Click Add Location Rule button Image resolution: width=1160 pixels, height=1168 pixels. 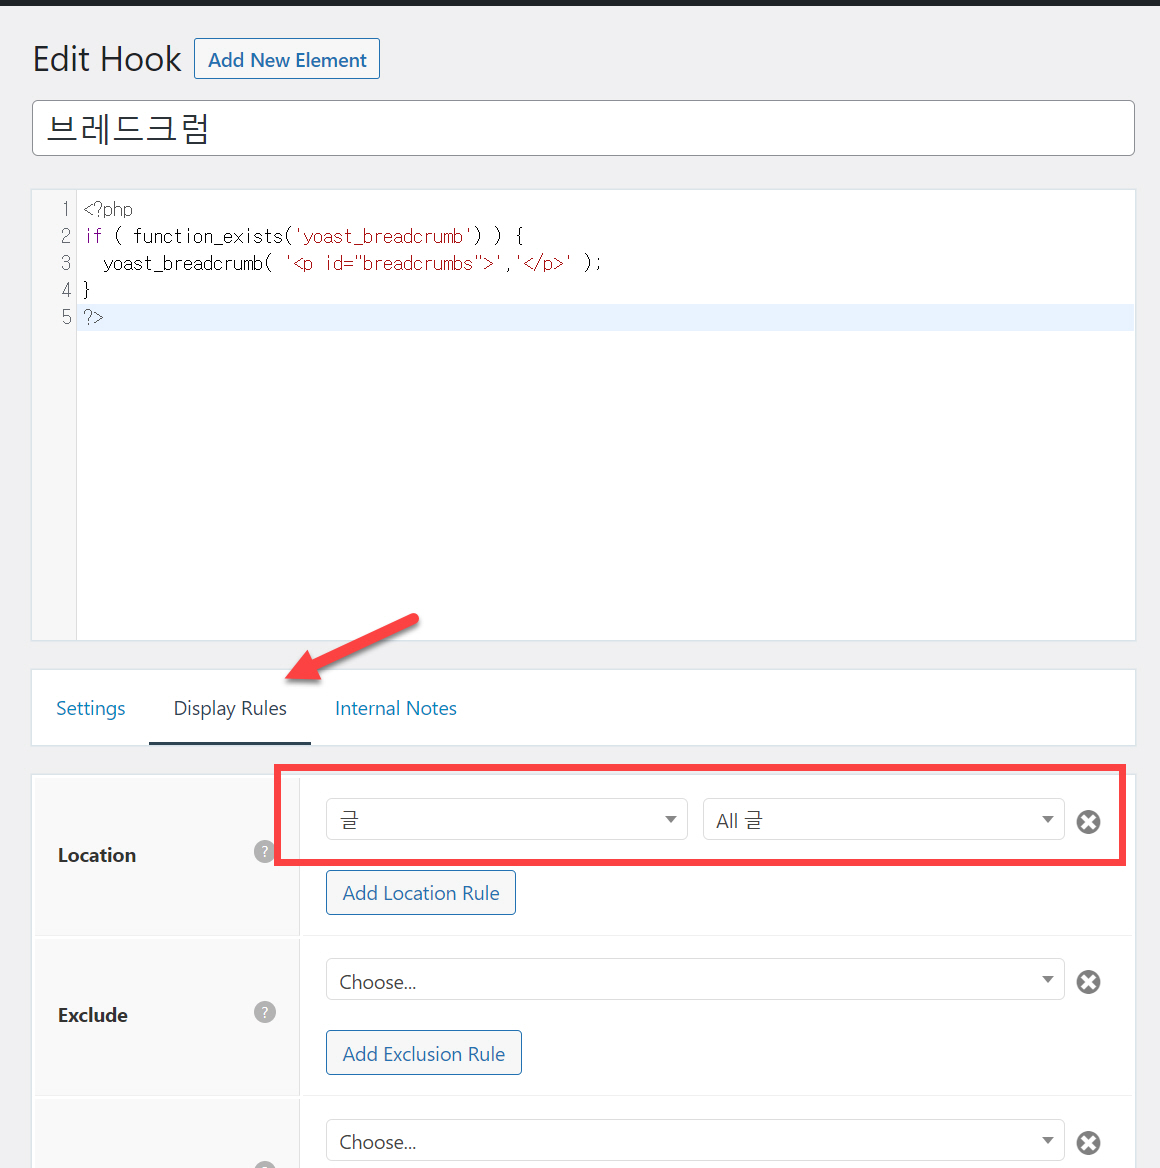click(x=421, y=892)
